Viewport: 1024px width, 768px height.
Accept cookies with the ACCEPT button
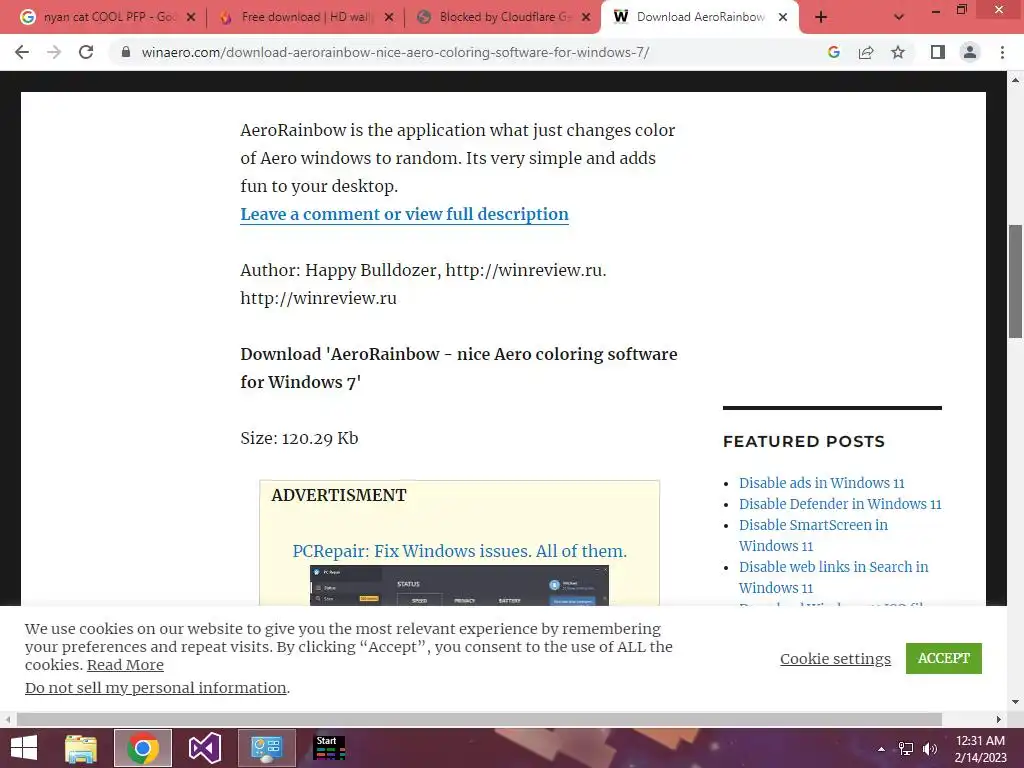(944, 658)
